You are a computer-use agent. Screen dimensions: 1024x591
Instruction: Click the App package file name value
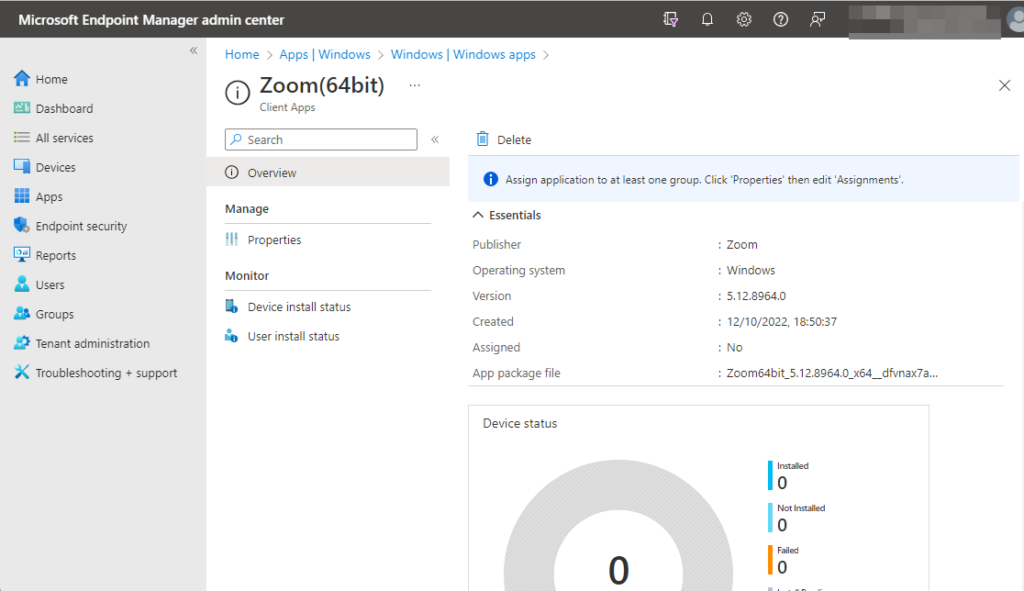click(x=832, y=373)
